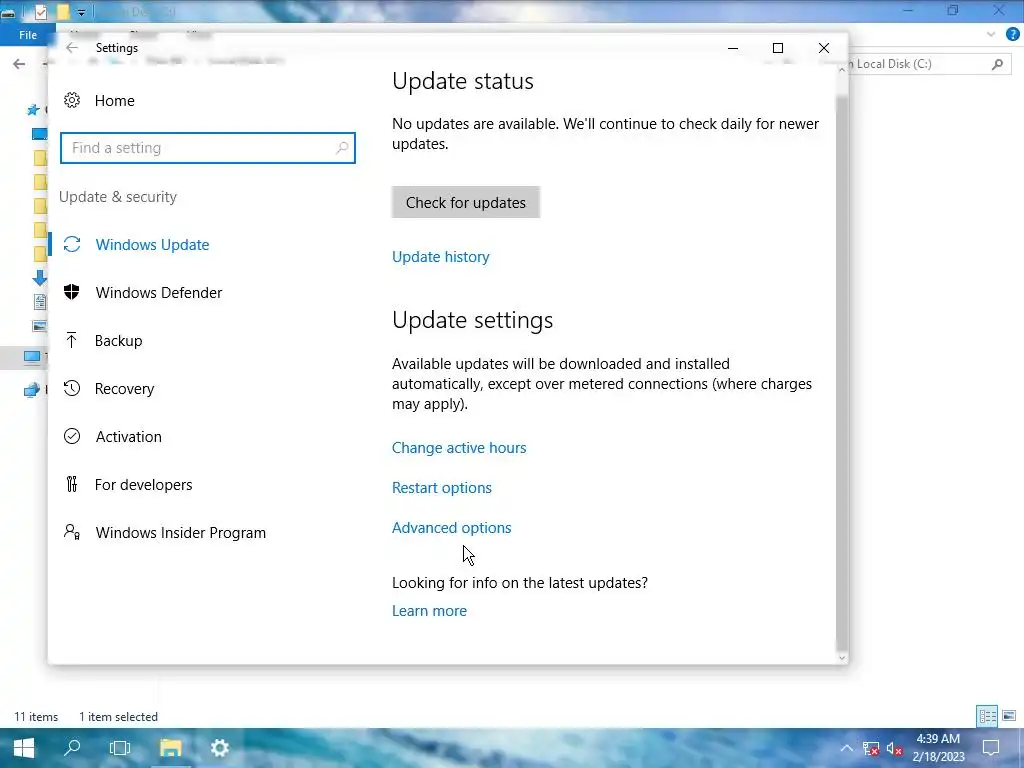
Task: Click the search magnifier in Find a setting
Action: pos(342,148)
